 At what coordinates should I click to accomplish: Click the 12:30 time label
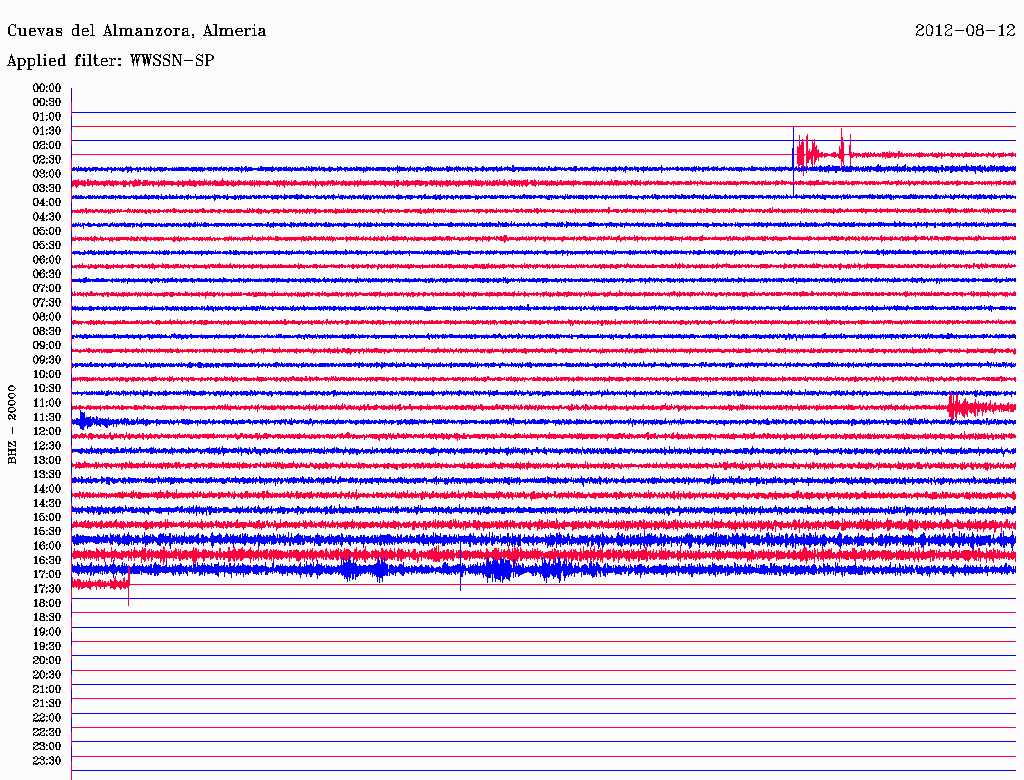point(47,446)
